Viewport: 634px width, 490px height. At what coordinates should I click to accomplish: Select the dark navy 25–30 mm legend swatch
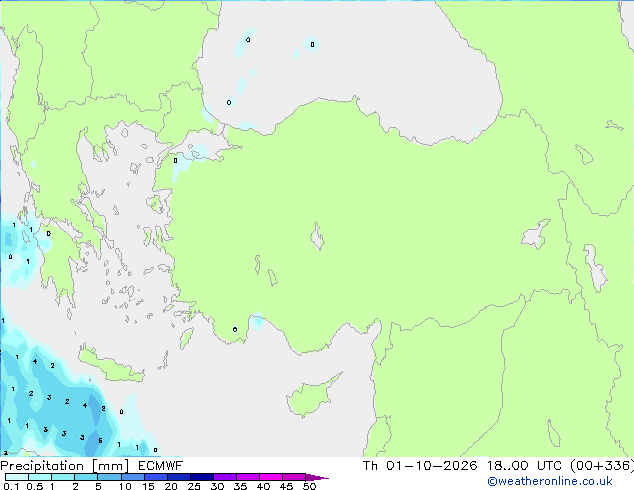pyautogui.click(x=202, y=477)
